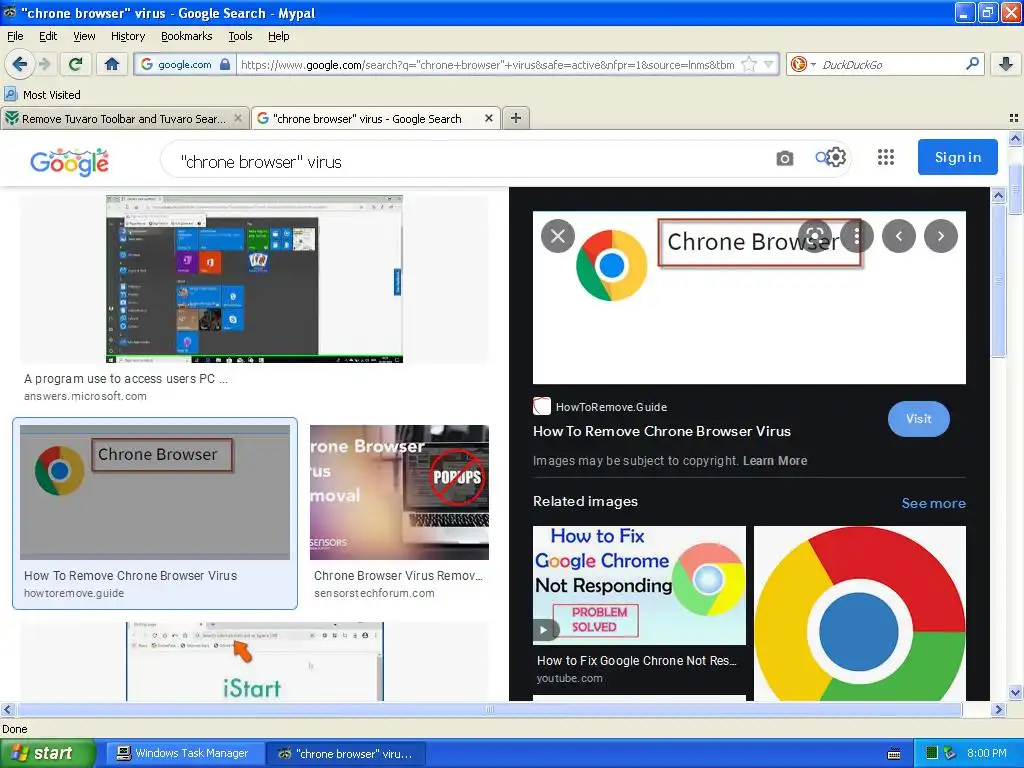The height and width of the screenshot is (768, 1024).
Task: Click the Sign in button
Action: [x=957, y=157]
